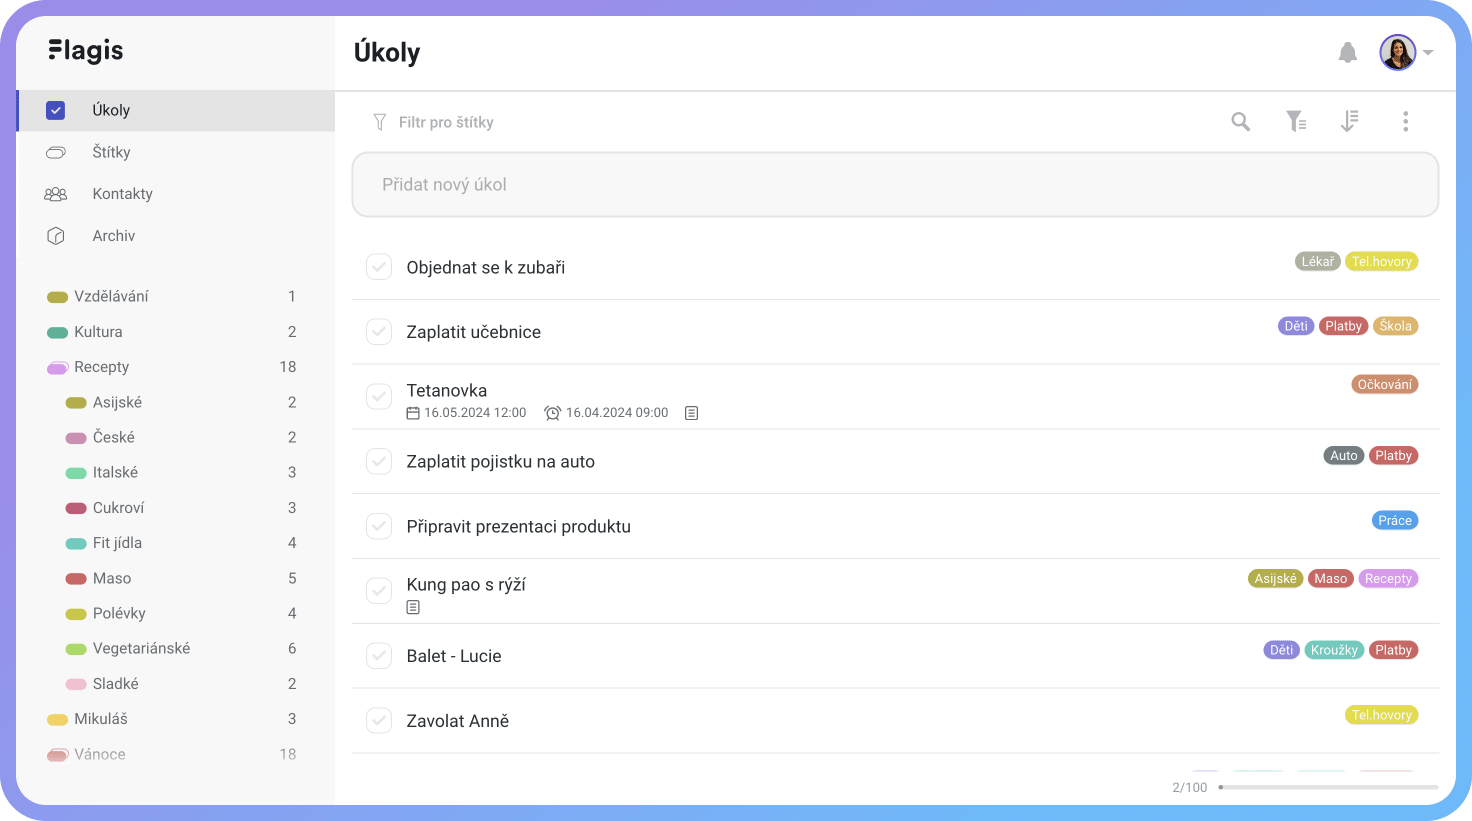Check off Zaplatit pojistku na auto task
This screenshot has height=821, width=1472.
pyautogui.click(x=379, y=461)
